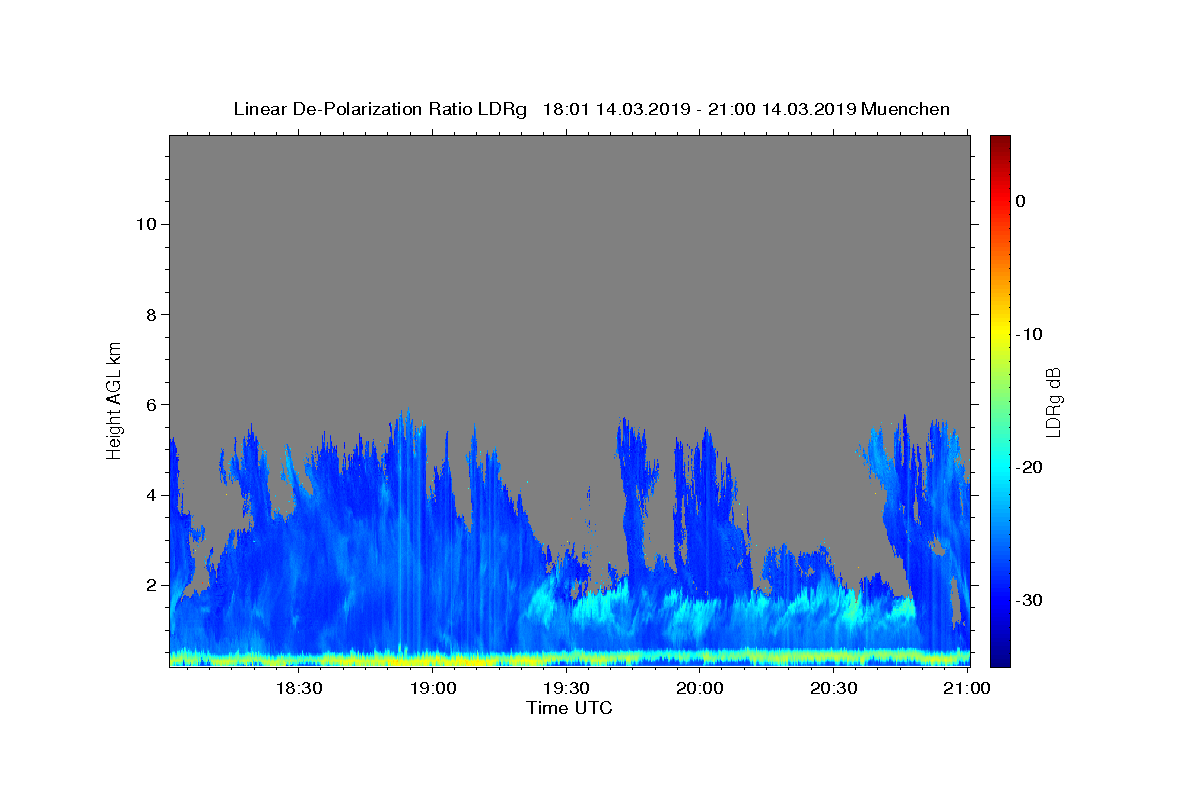Click the colorbar value -20
The image size is (1200, 800).
click(x=1029, y=467)
